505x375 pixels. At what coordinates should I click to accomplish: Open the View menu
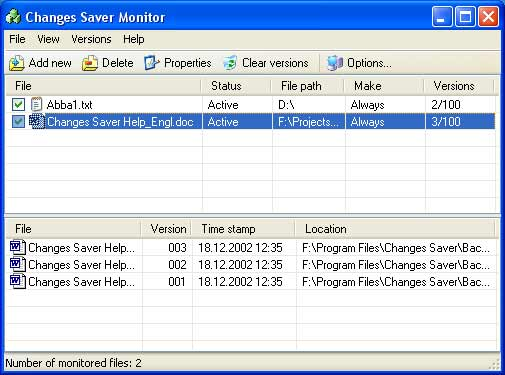48,39
